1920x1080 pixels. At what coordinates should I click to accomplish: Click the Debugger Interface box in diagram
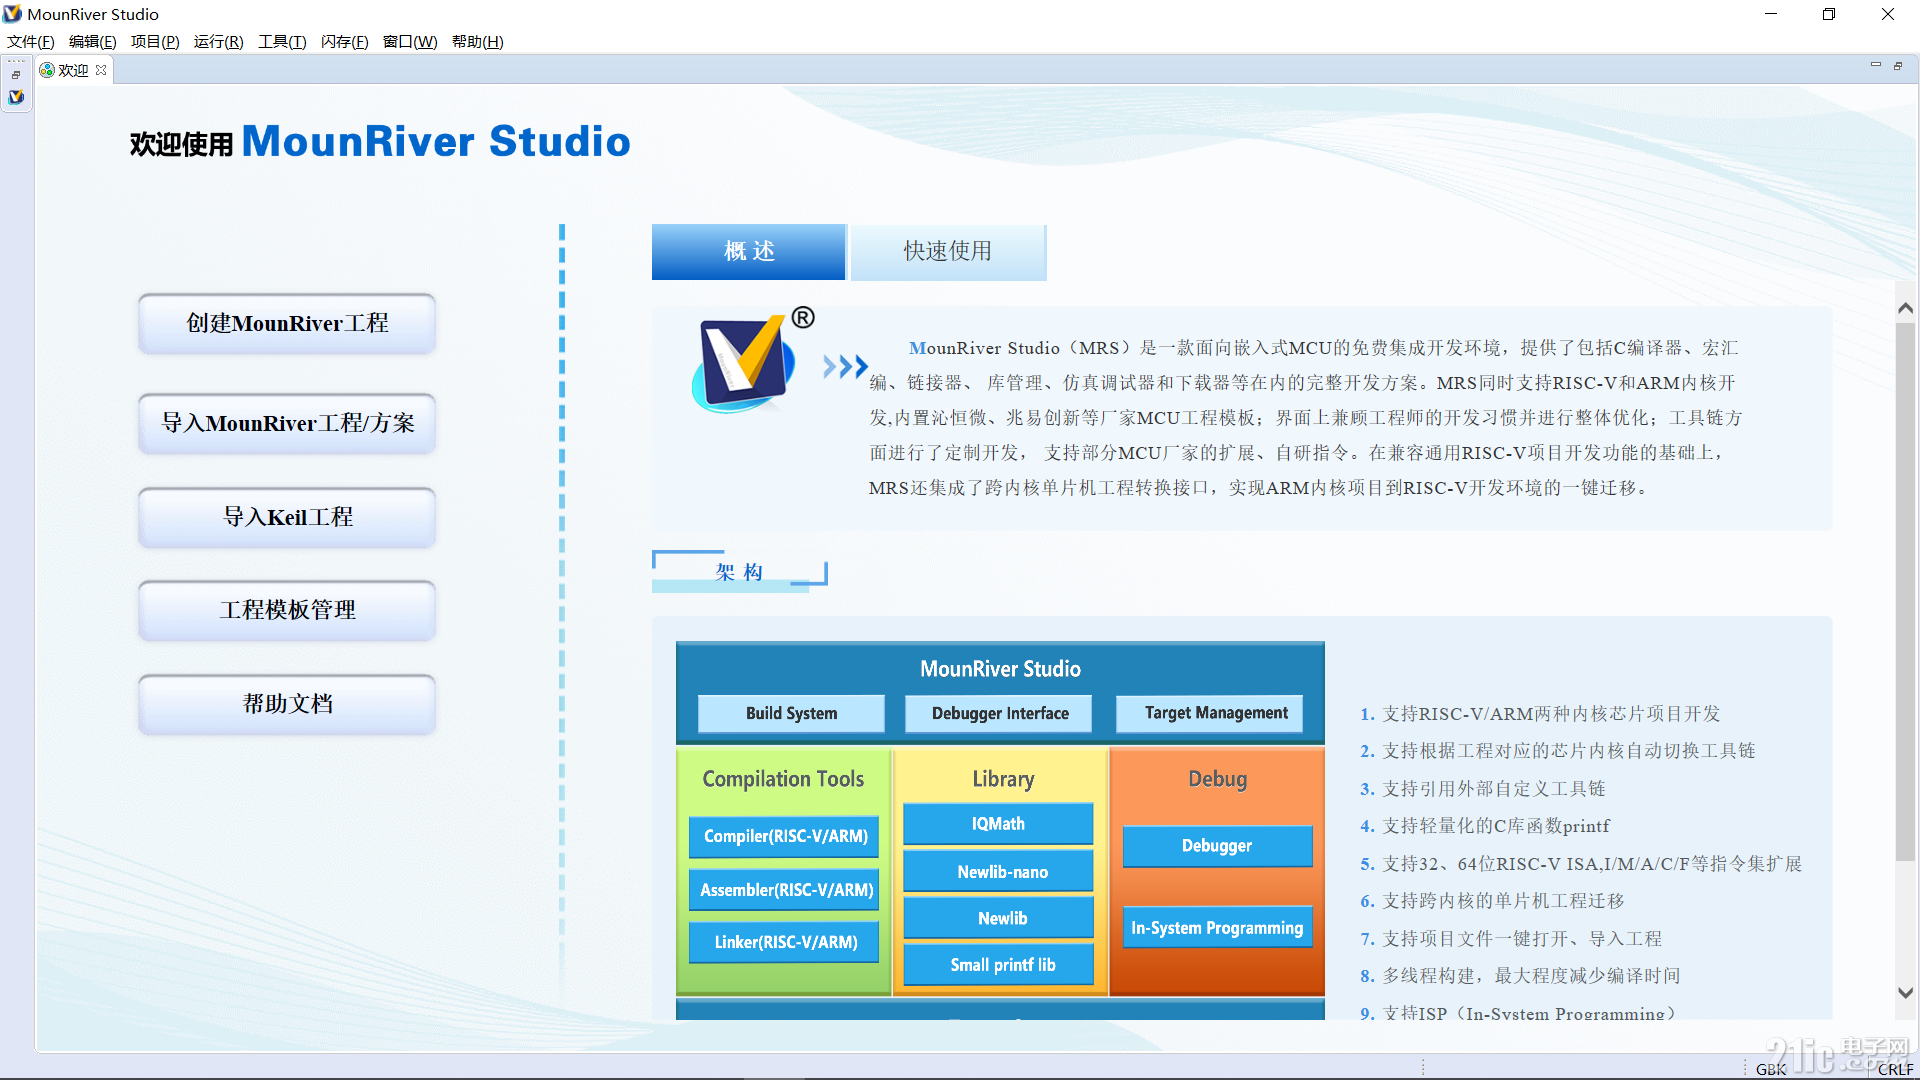coord(1000,713)
